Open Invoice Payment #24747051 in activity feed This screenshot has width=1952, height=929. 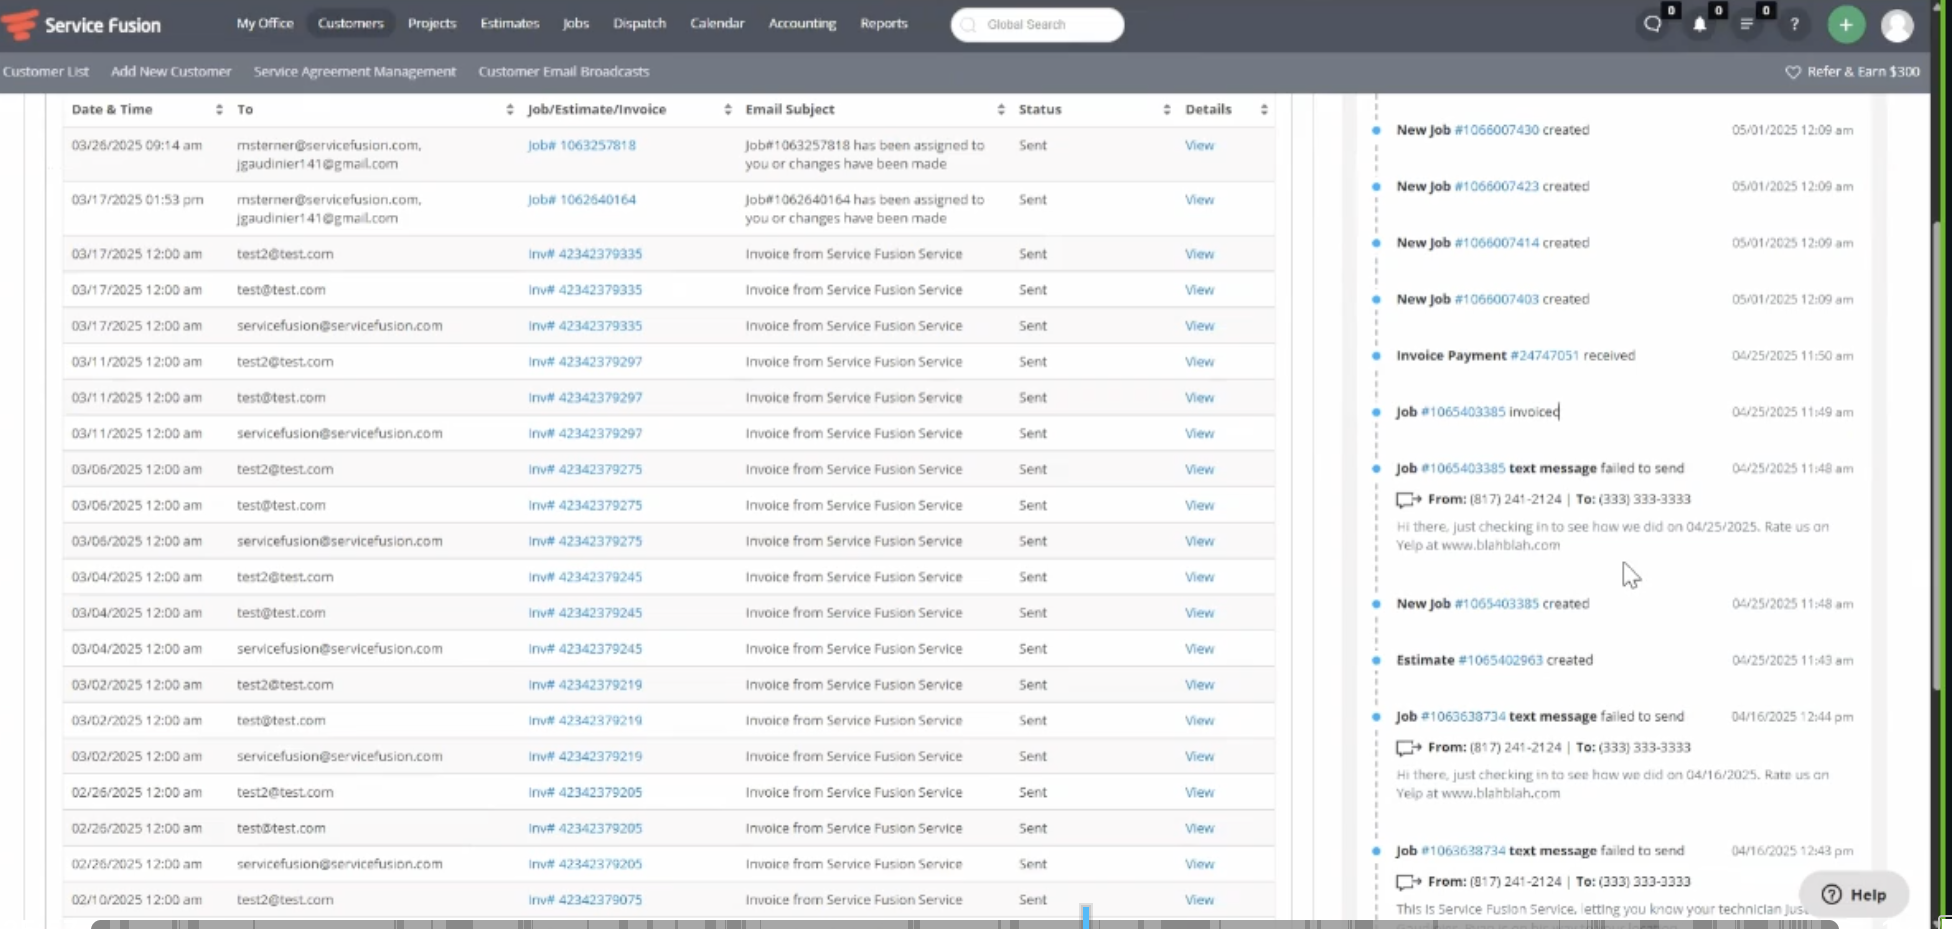coord(1544,356)
